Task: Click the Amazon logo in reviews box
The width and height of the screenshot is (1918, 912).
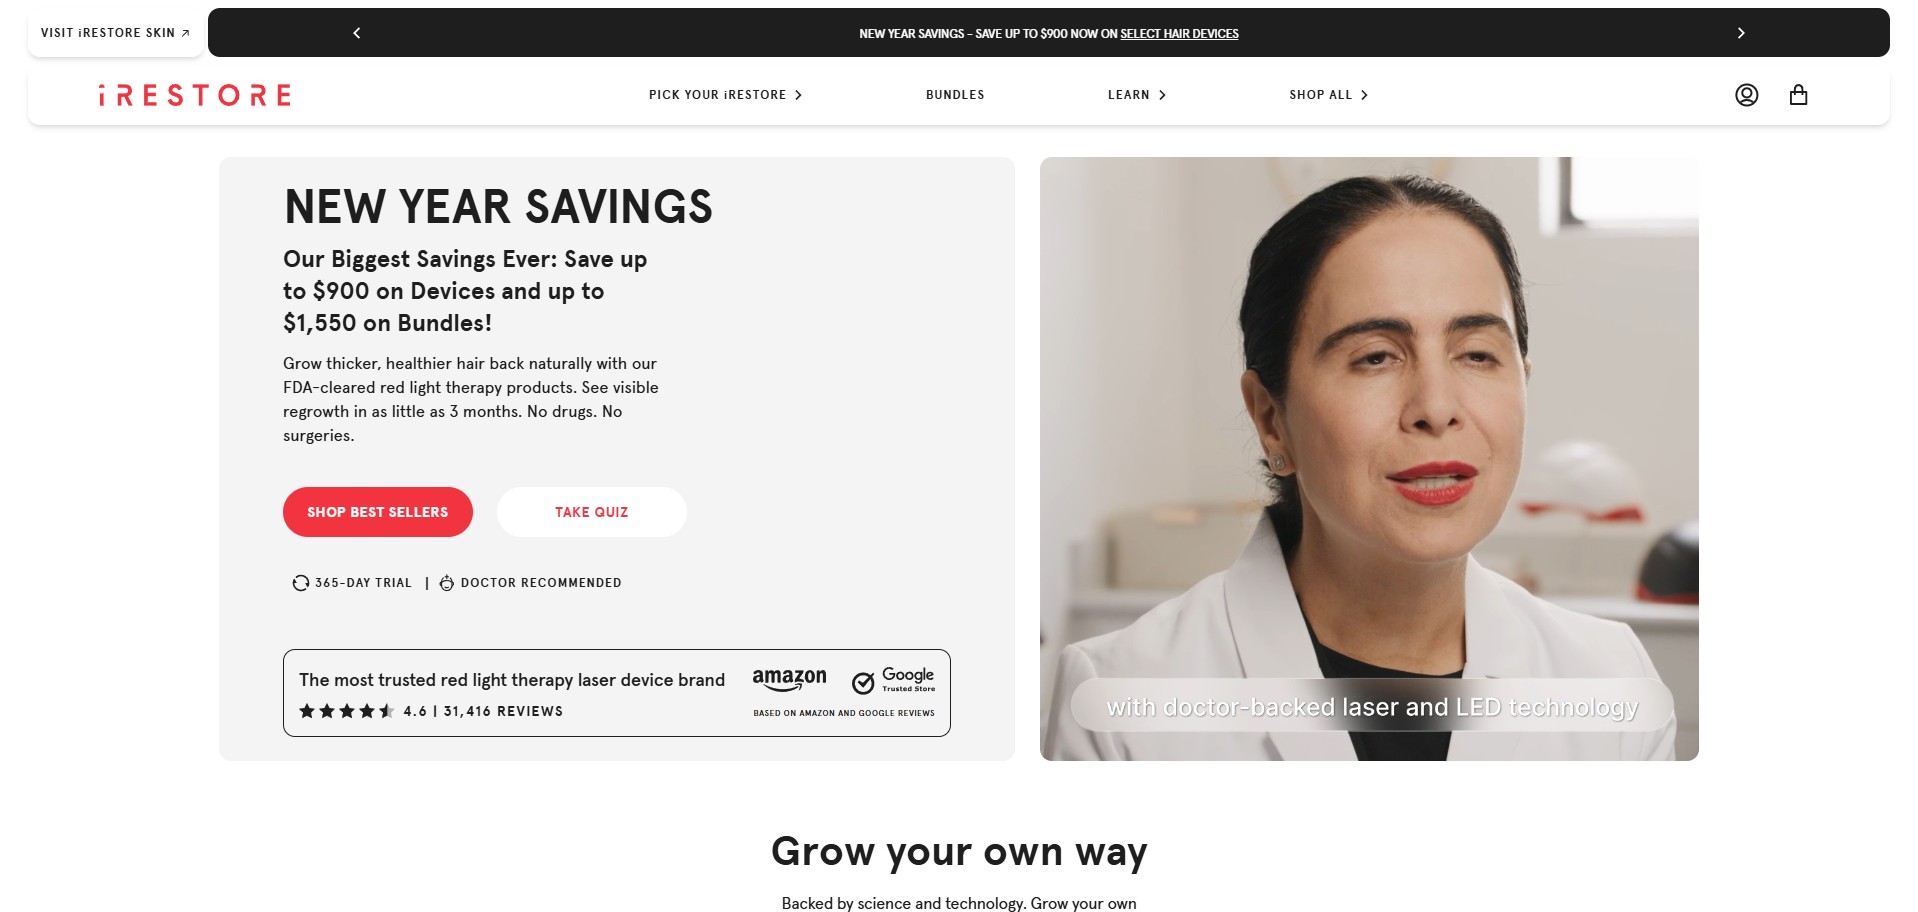Action: tap(789, 680)
